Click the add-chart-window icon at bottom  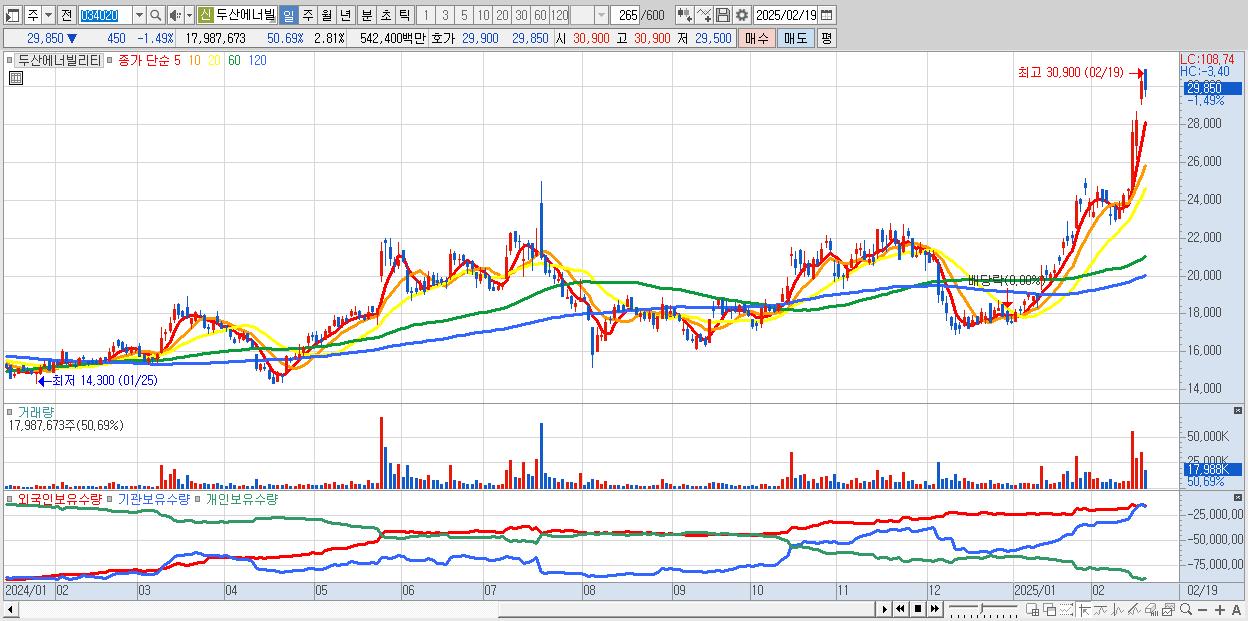coord(1032,610)
